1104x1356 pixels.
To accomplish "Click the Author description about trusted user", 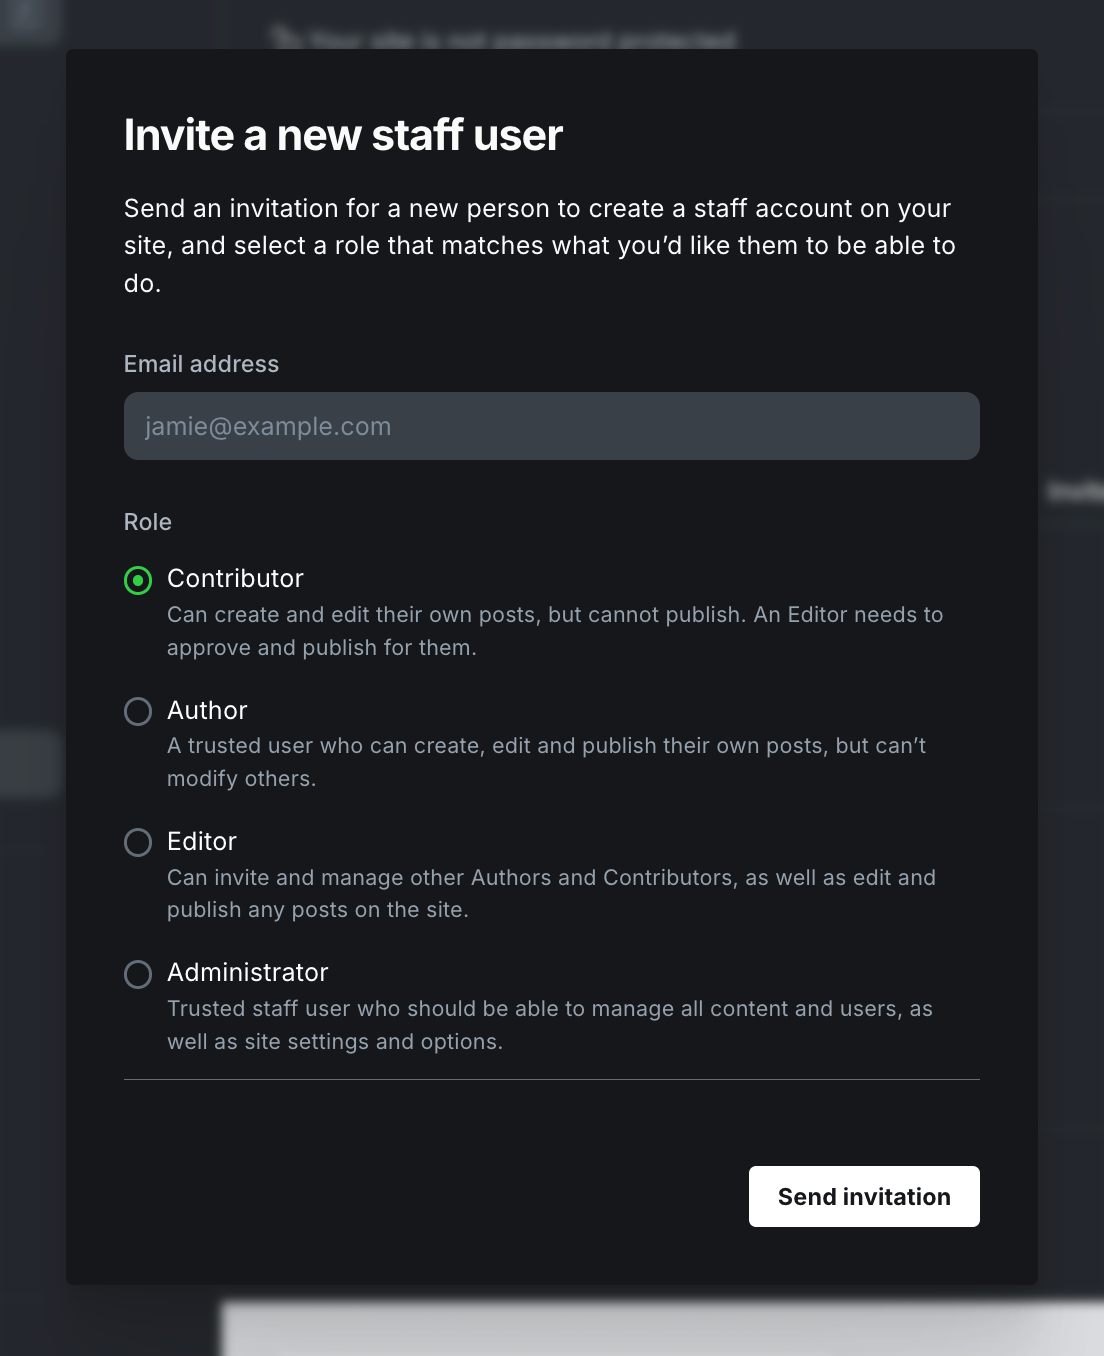I will click(x=546, y=762).
